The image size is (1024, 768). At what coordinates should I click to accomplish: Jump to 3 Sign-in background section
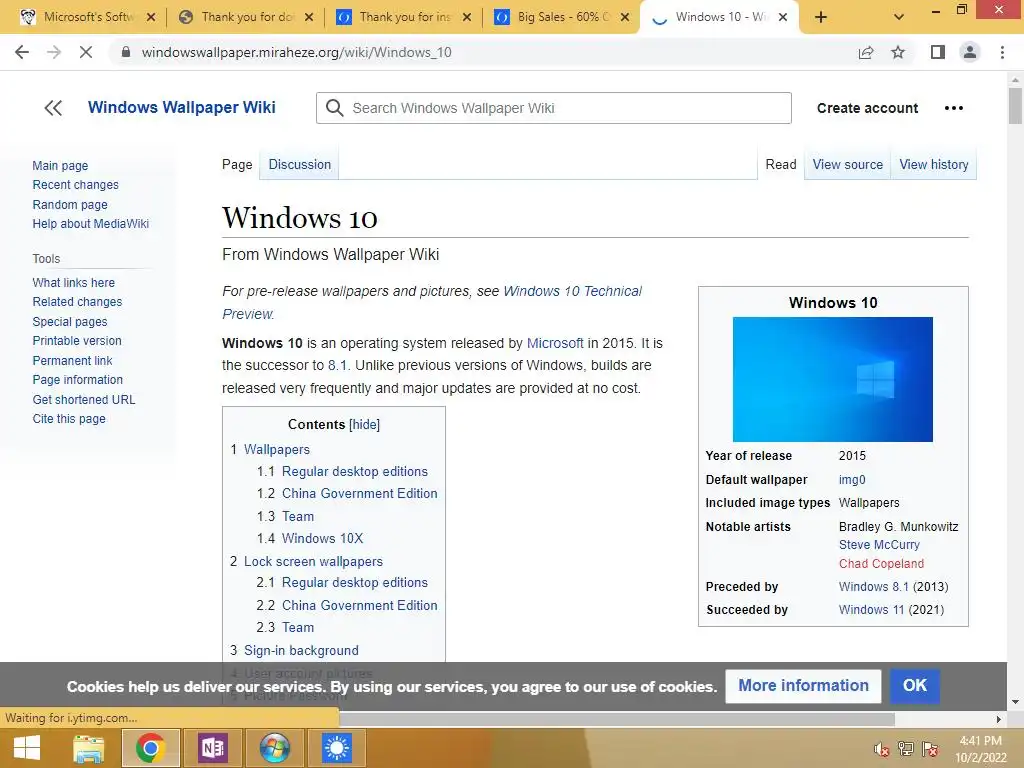295,650
